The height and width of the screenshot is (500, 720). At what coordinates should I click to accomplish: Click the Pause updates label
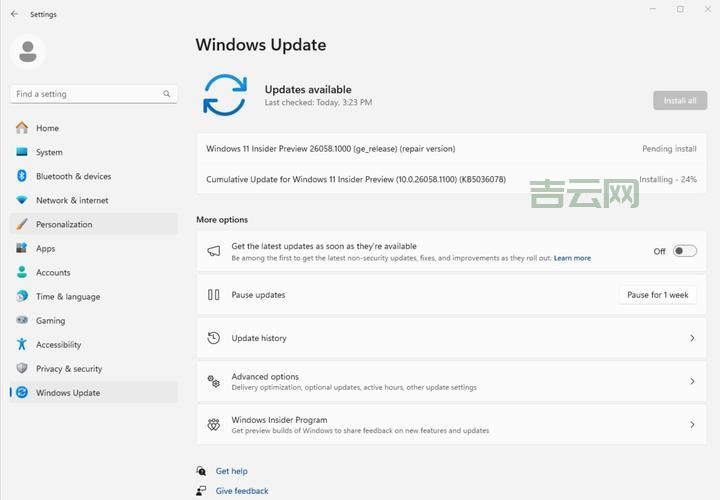click(x=258, y=295)
